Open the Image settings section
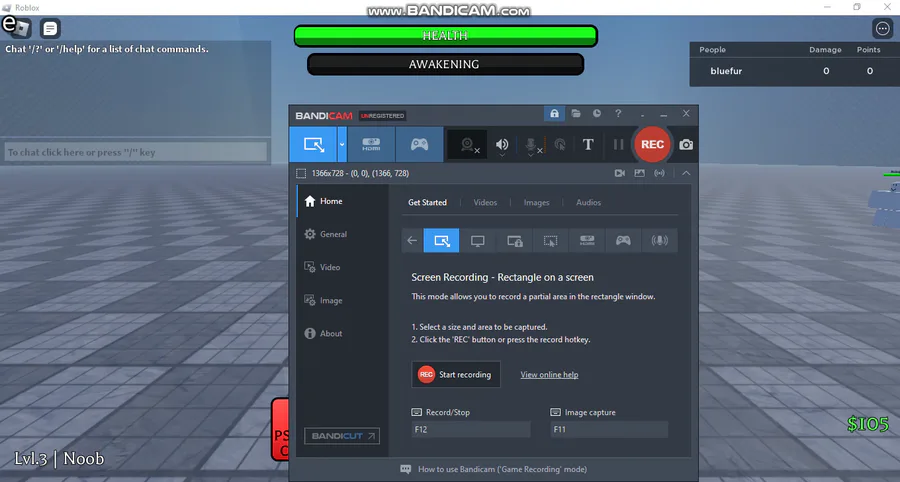This screenshot has height=482, width=900. tap(343, 300)
